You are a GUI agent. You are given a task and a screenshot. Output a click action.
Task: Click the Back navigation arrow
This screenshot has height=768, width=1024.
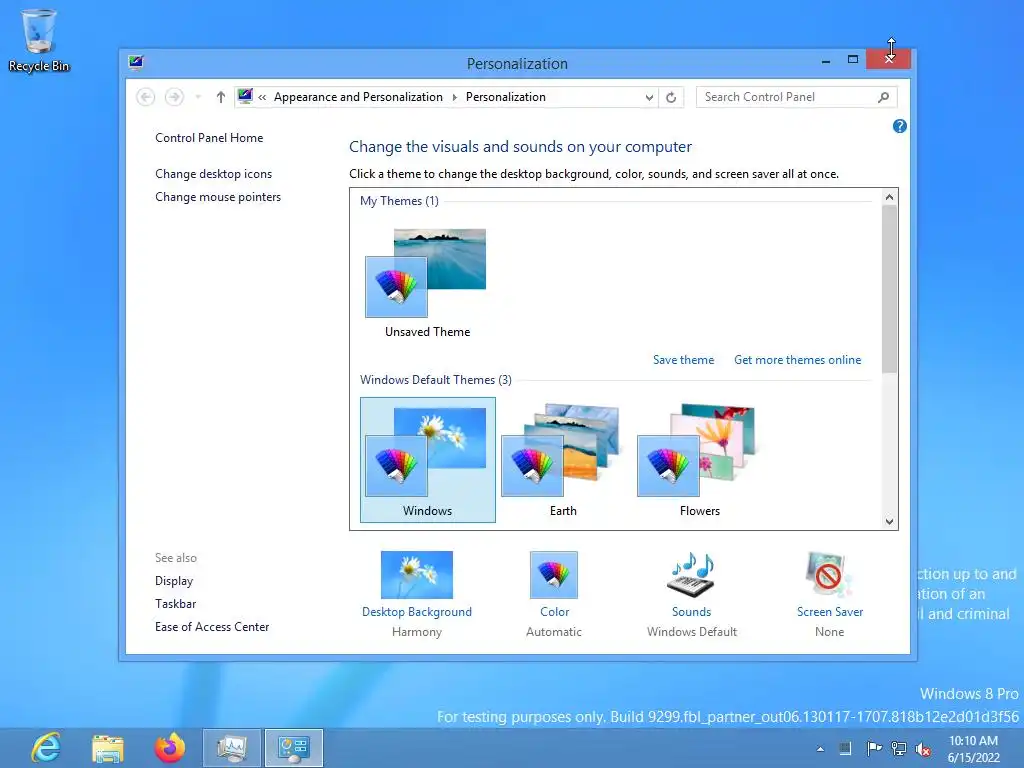pos(146,97)
